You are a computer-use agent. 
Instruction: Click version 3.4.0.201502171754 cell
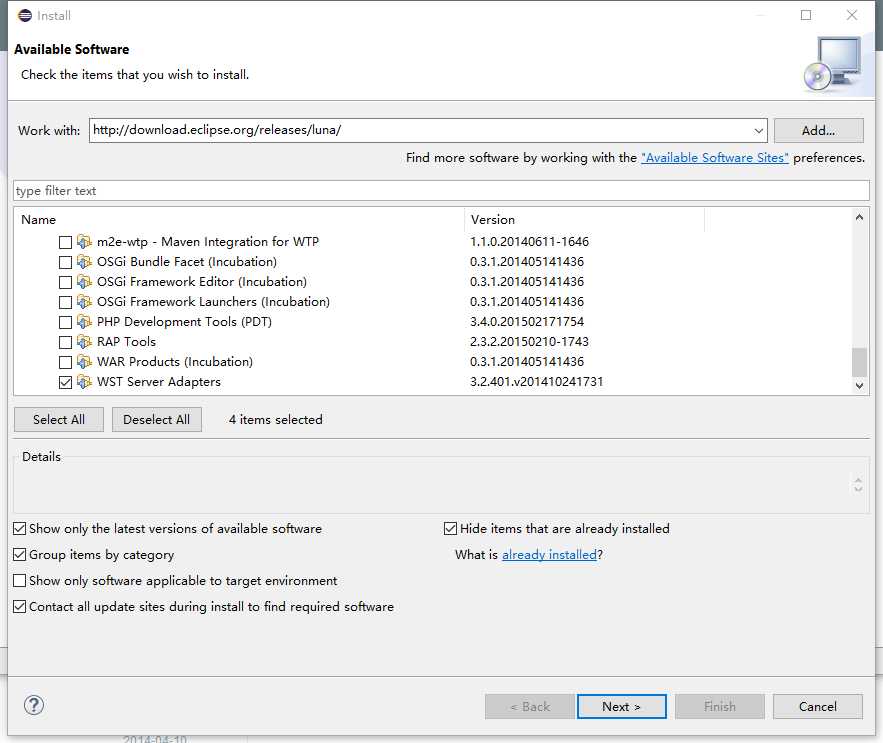[x=527, y=322]
